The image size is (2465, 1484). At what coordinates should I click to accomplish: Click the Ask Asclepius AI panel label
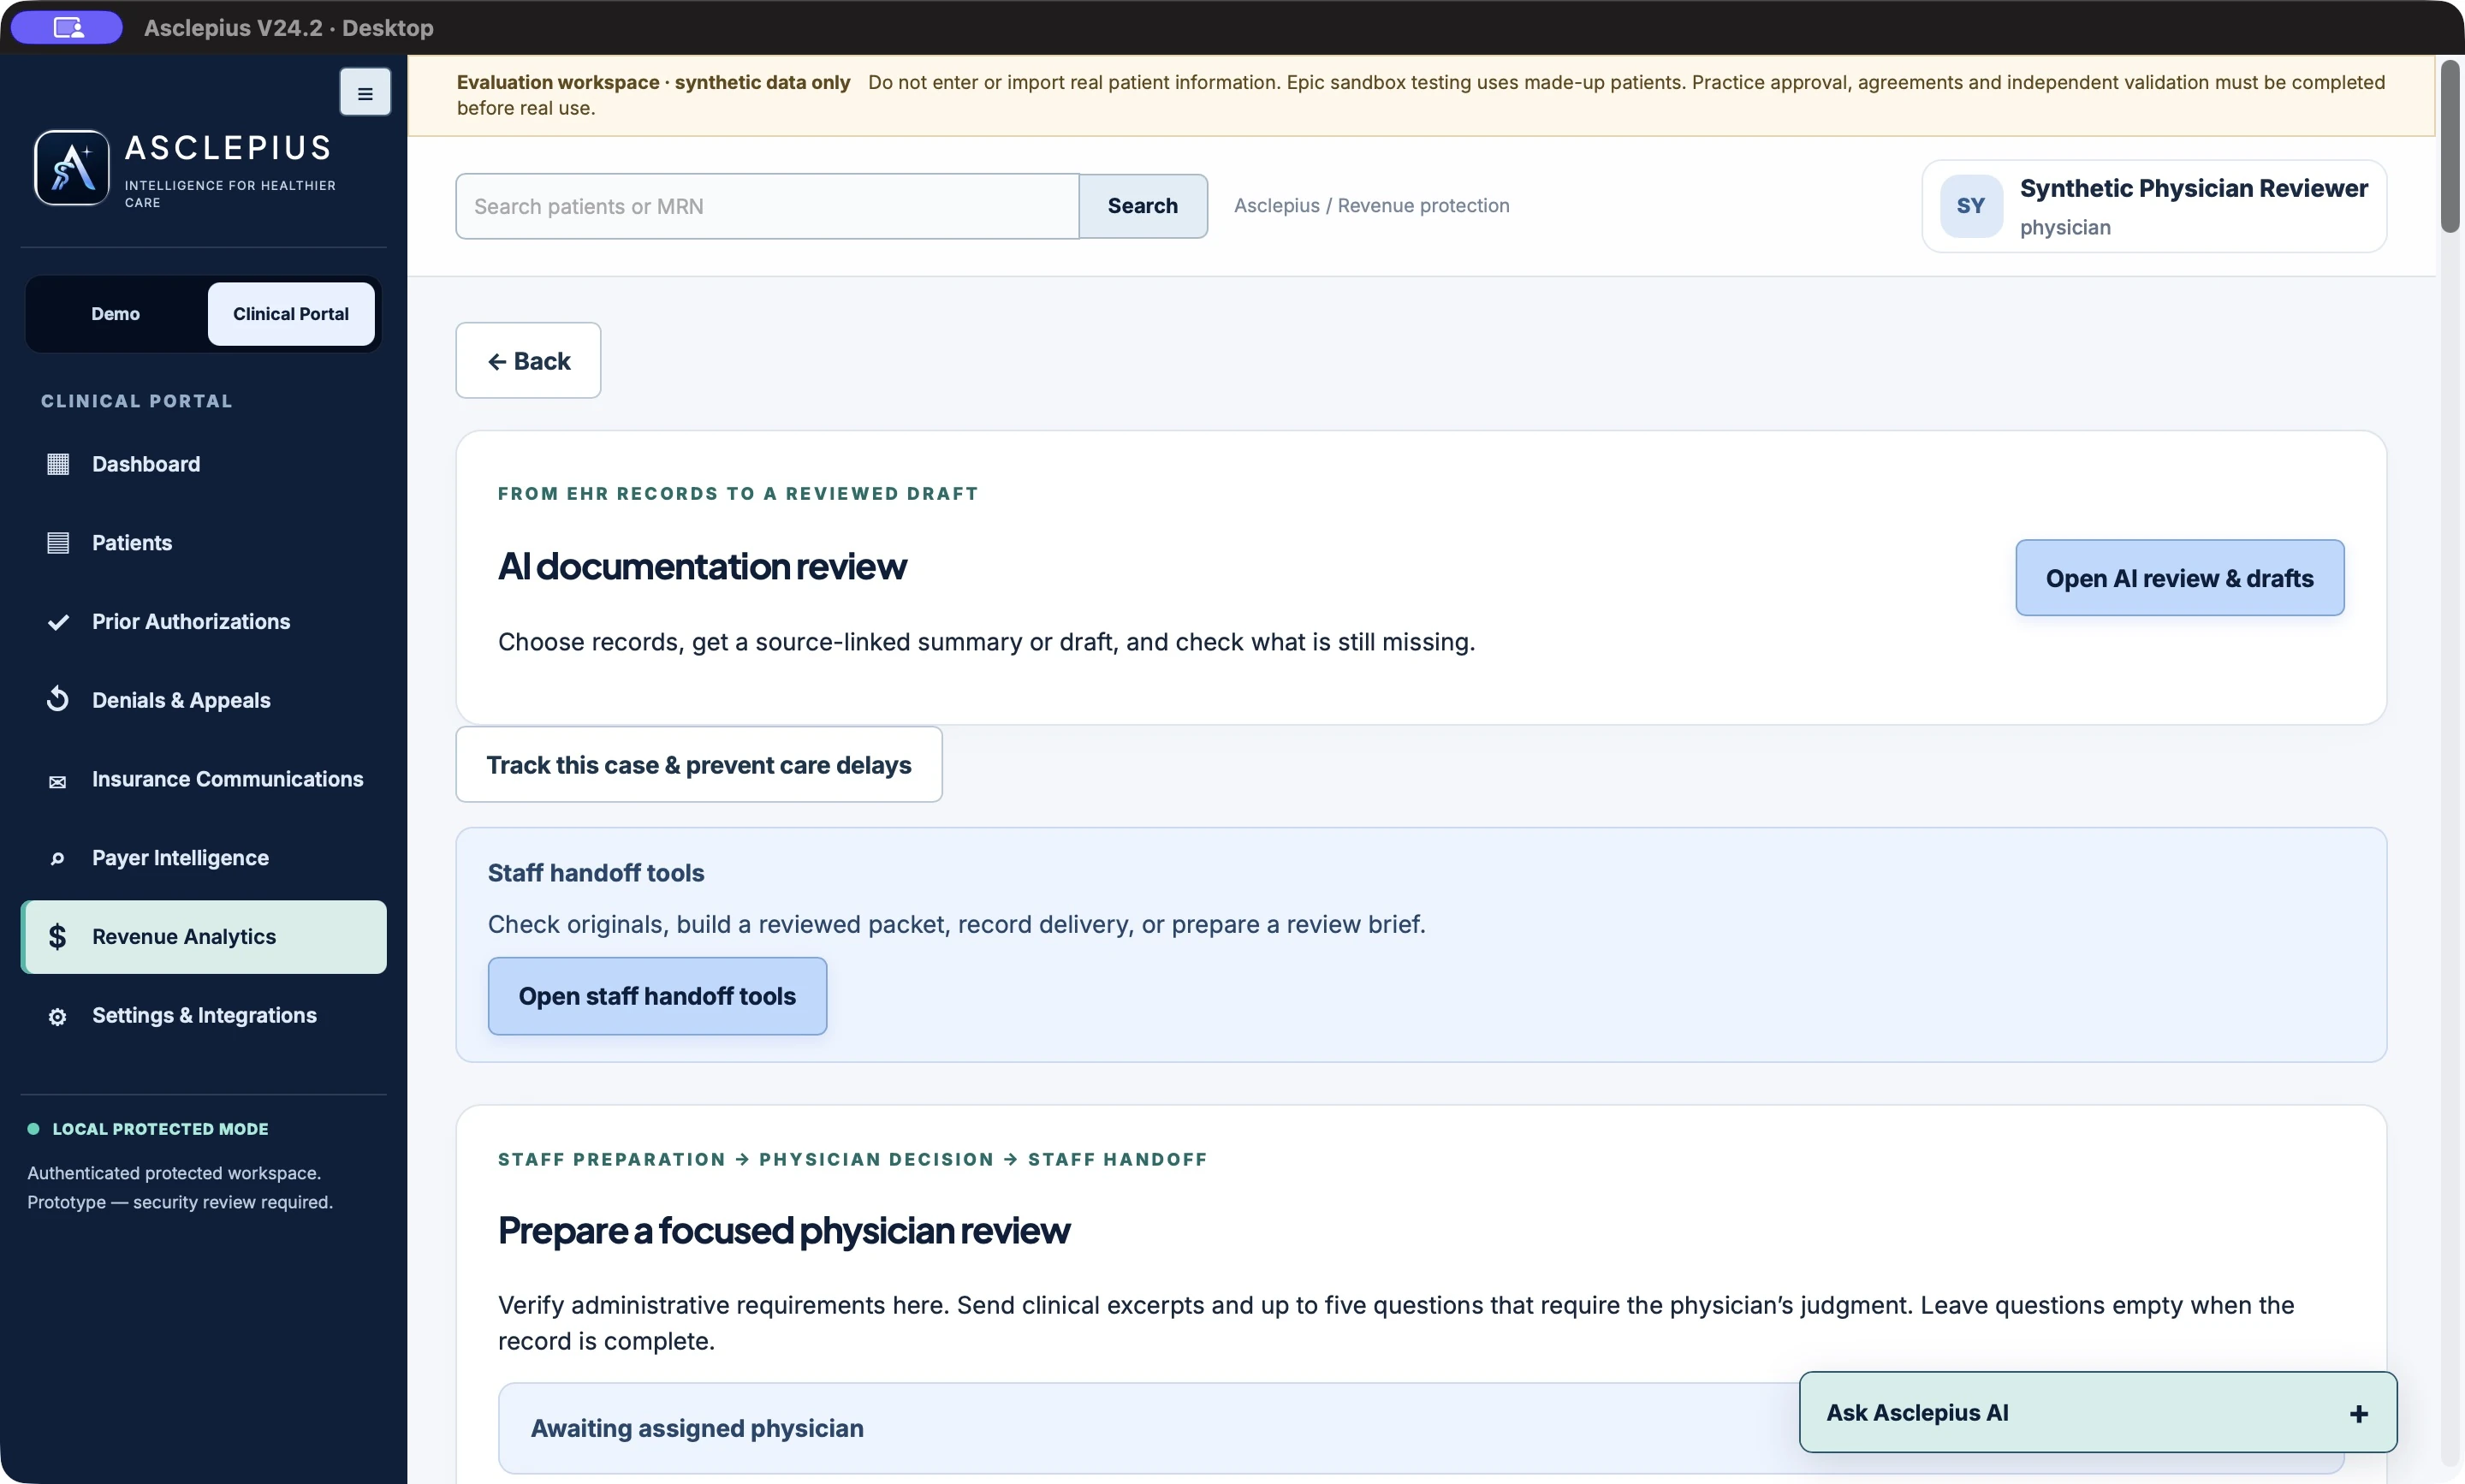coord(1917,1413)
